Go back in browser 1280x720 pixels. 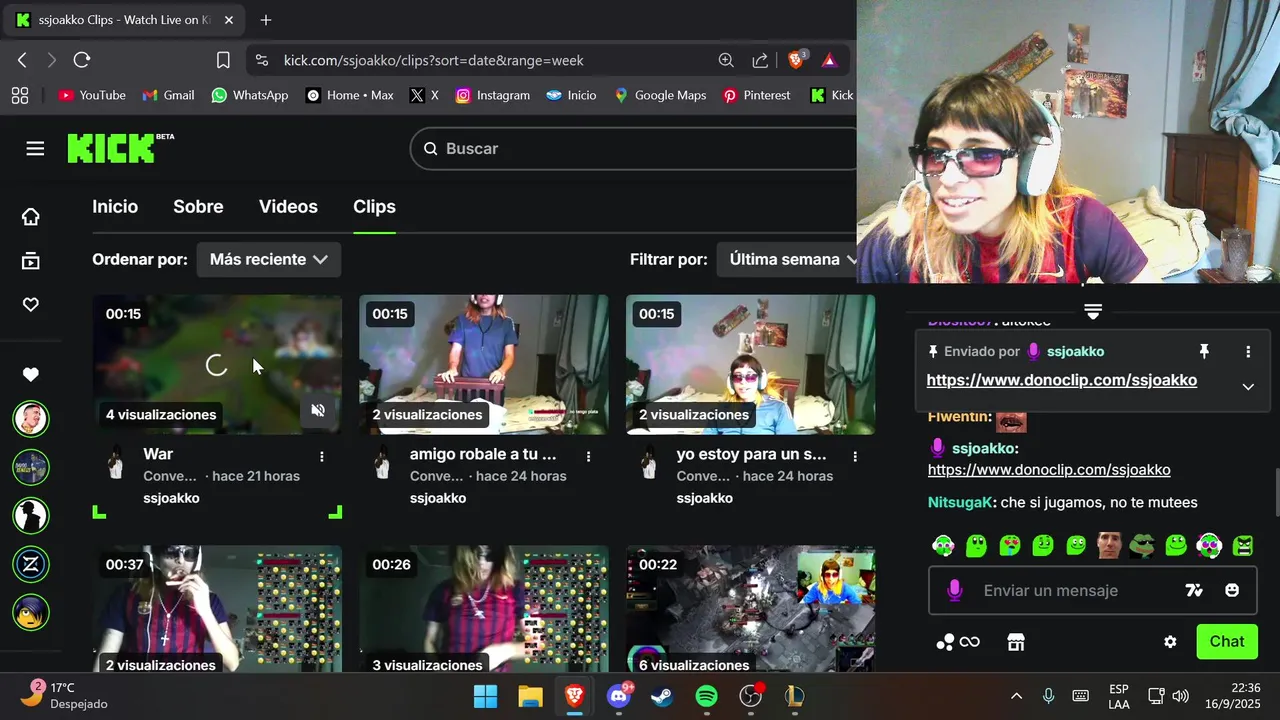[x=22, y=60]
